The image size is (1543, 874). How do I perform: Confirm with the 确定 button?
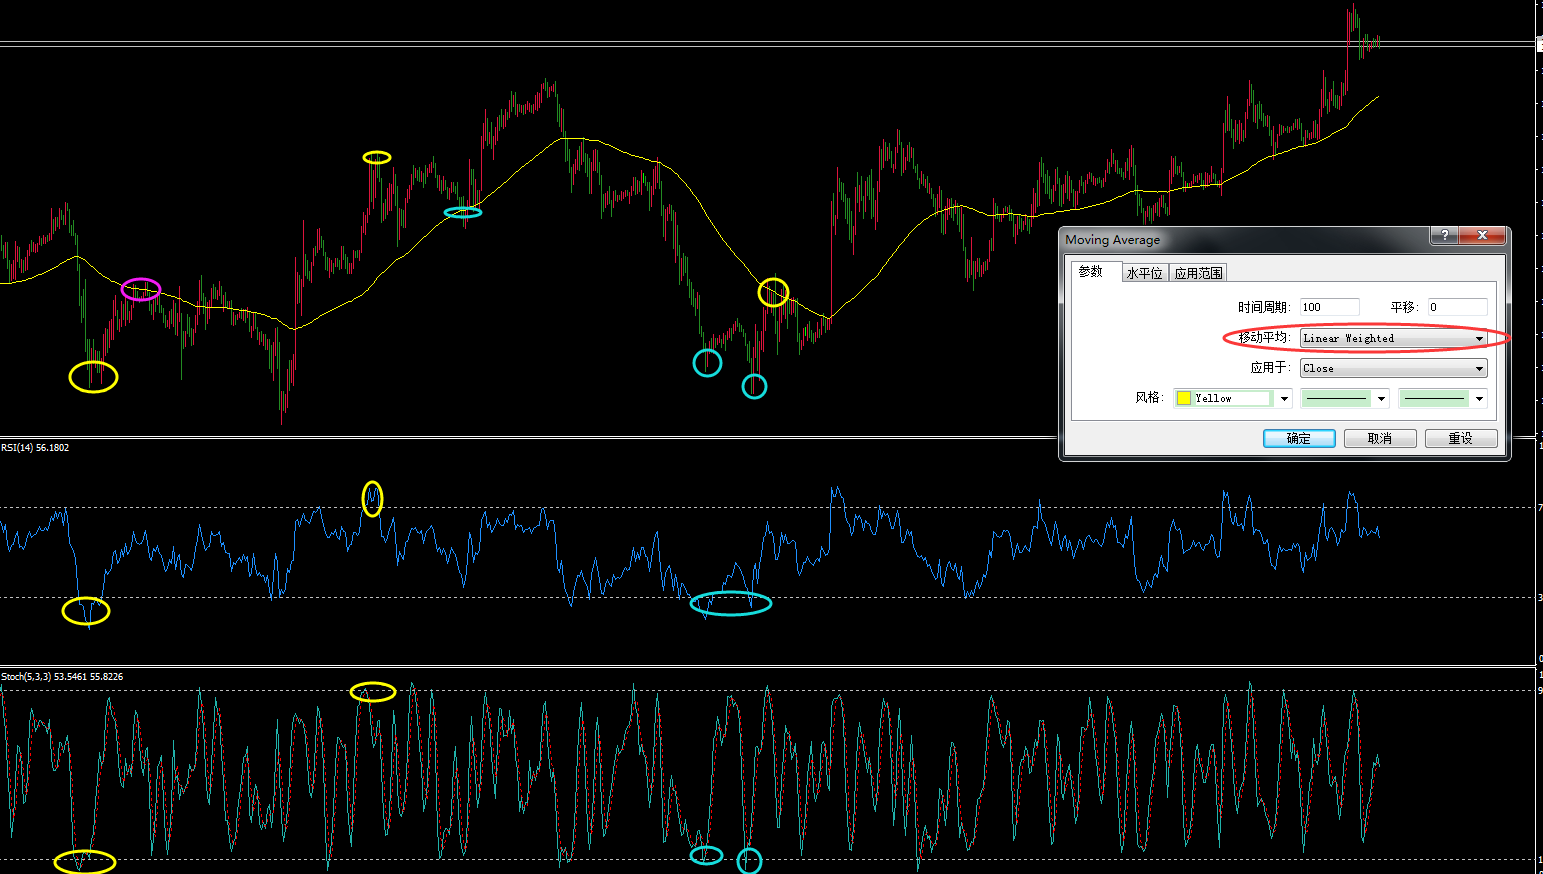[1299, 438]
